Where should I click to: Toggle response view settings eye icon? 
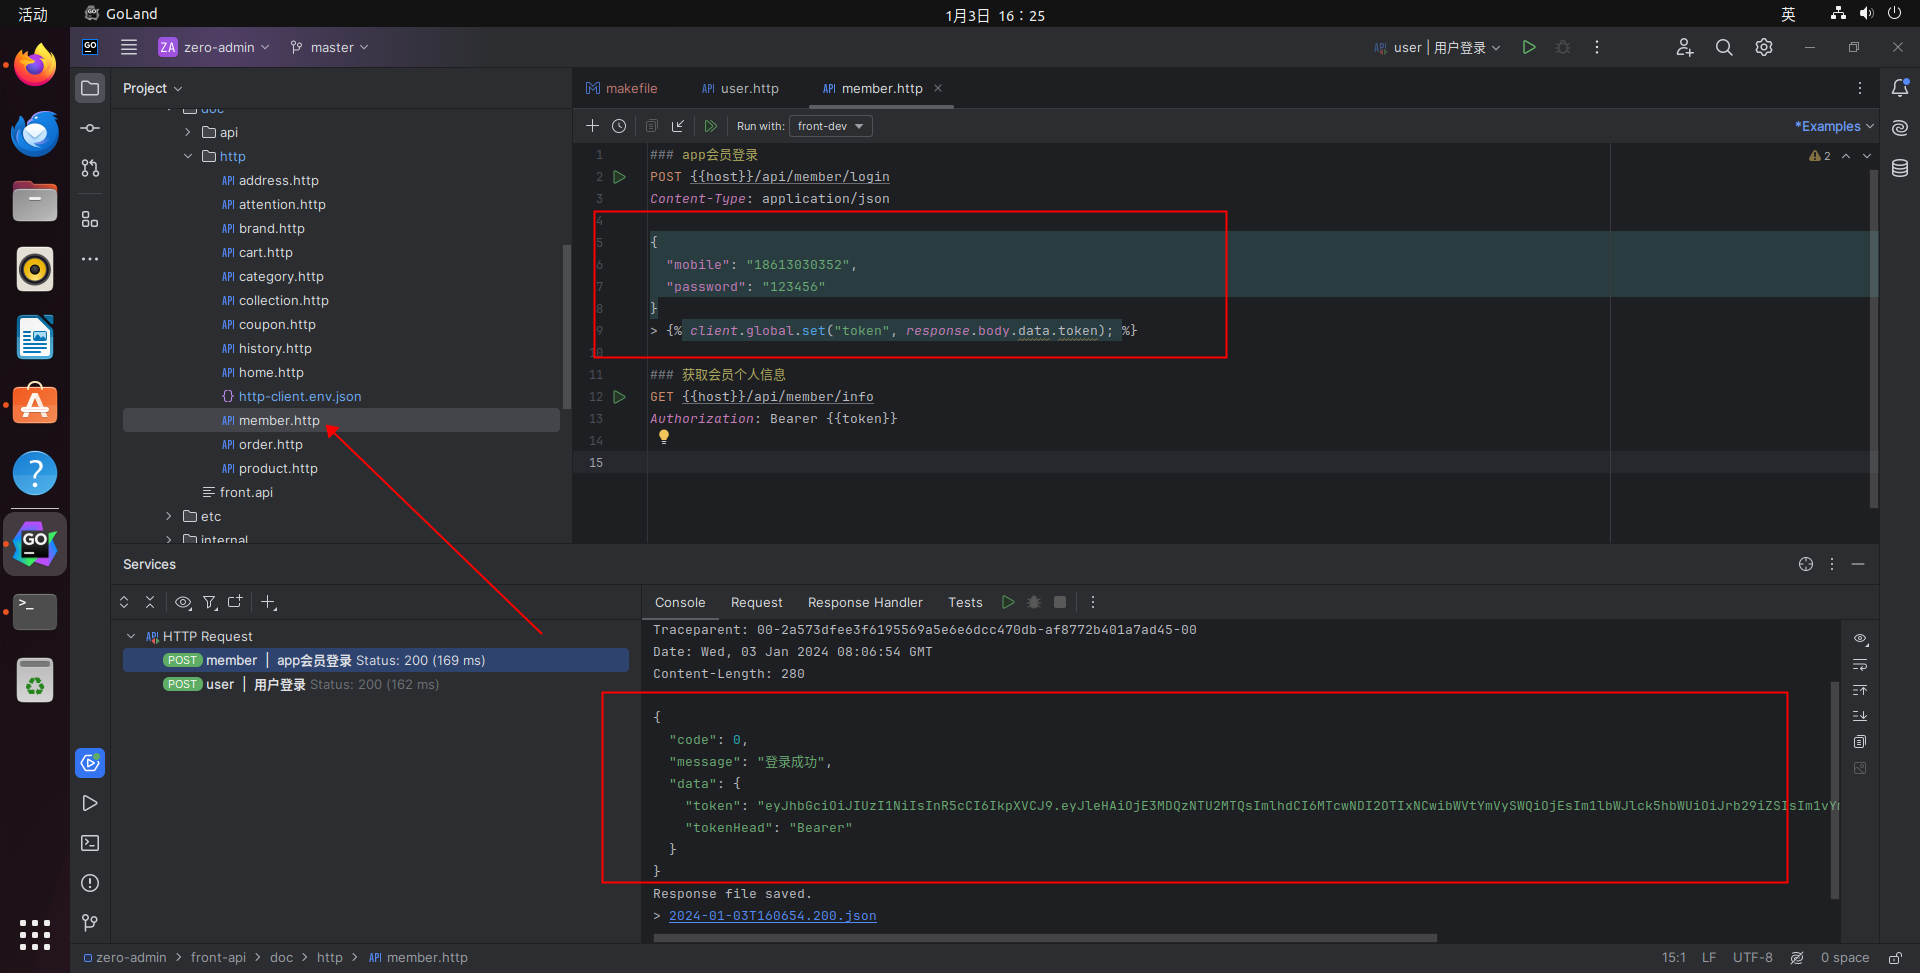point(1860,639)
